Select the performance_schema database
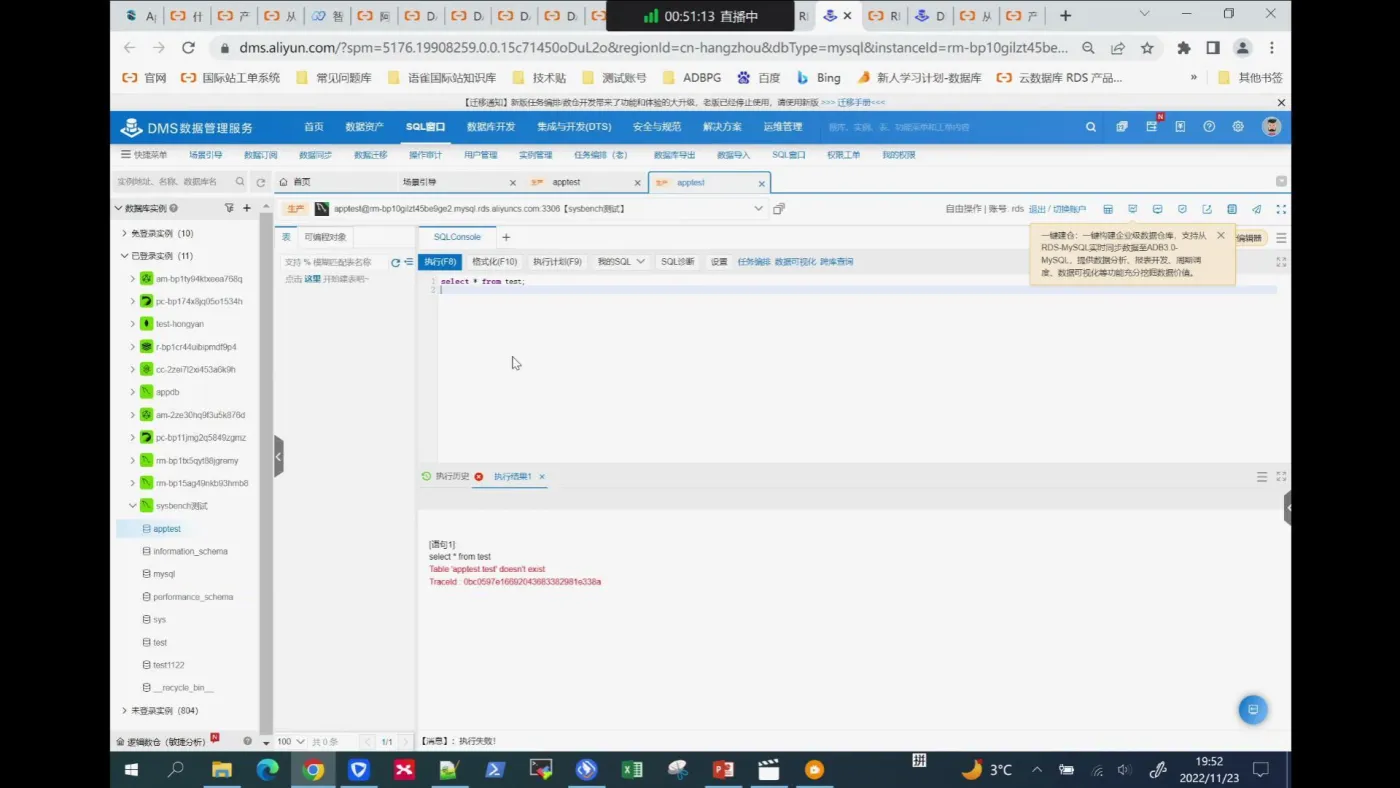 (x=192, y=597)
